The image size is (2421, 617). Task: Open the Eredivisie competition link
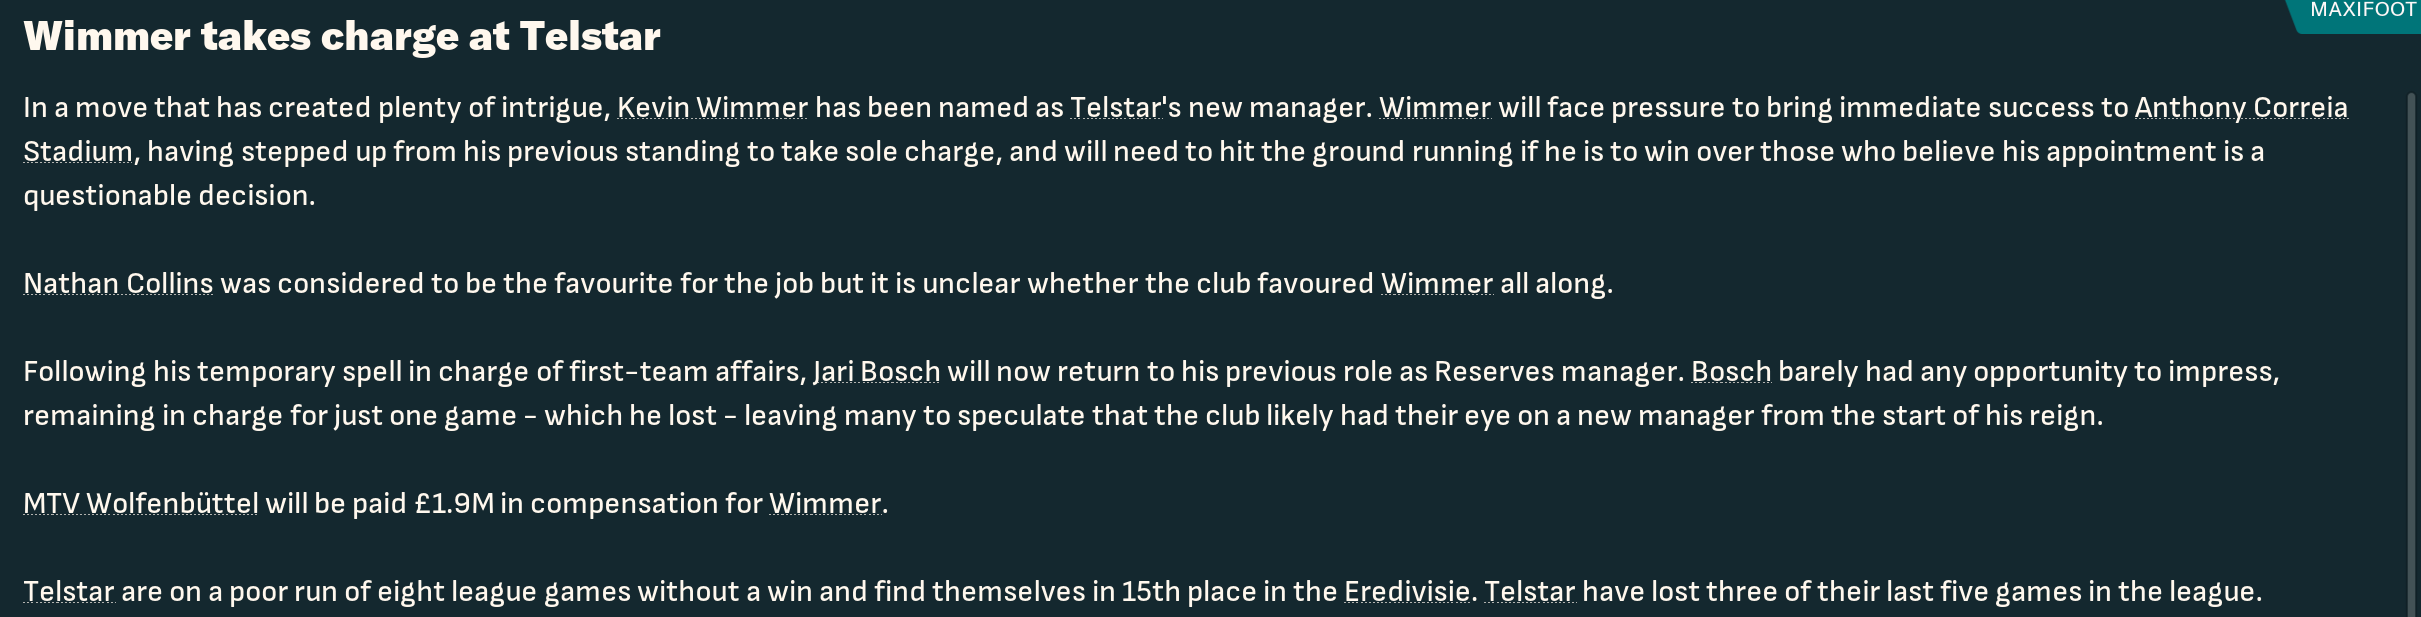[1407, 592]
